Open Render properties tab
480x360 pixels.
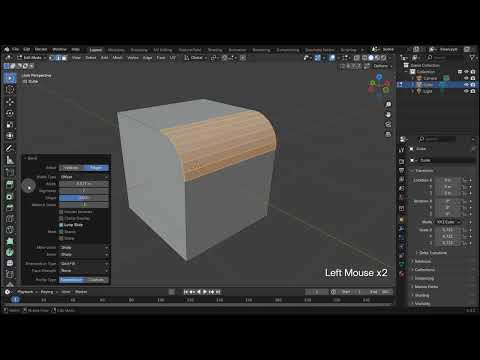click(402, 161)
